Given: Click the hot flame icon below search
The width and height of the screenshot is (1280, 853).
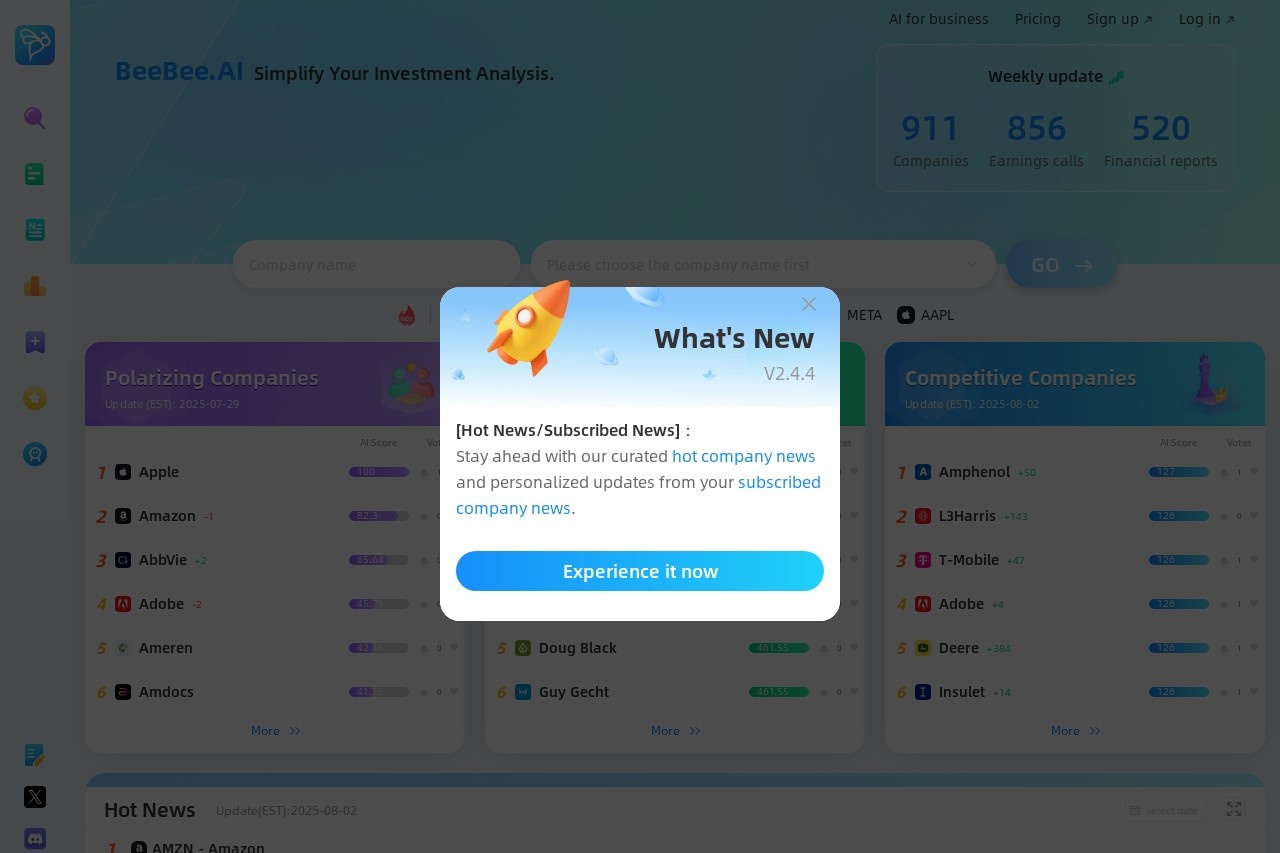Looking at the screenshot, I should coord(407,315).
